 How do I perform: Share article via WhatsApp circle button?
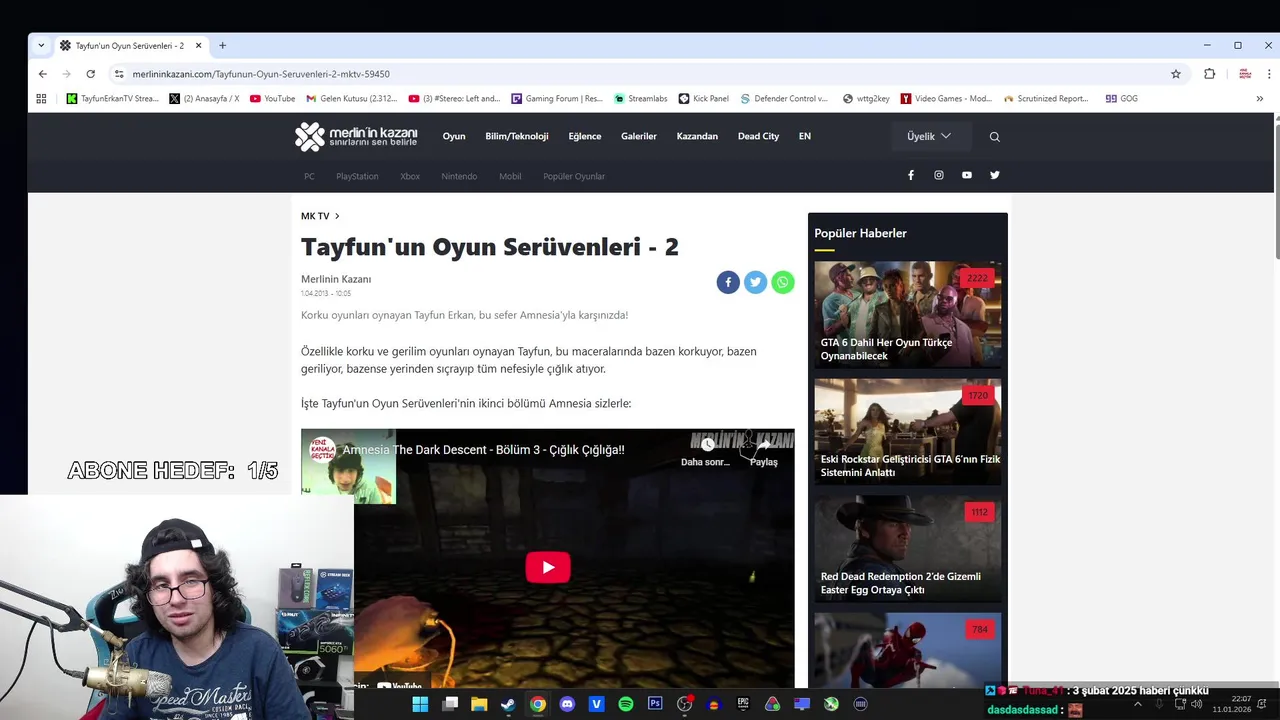point(783,282)
